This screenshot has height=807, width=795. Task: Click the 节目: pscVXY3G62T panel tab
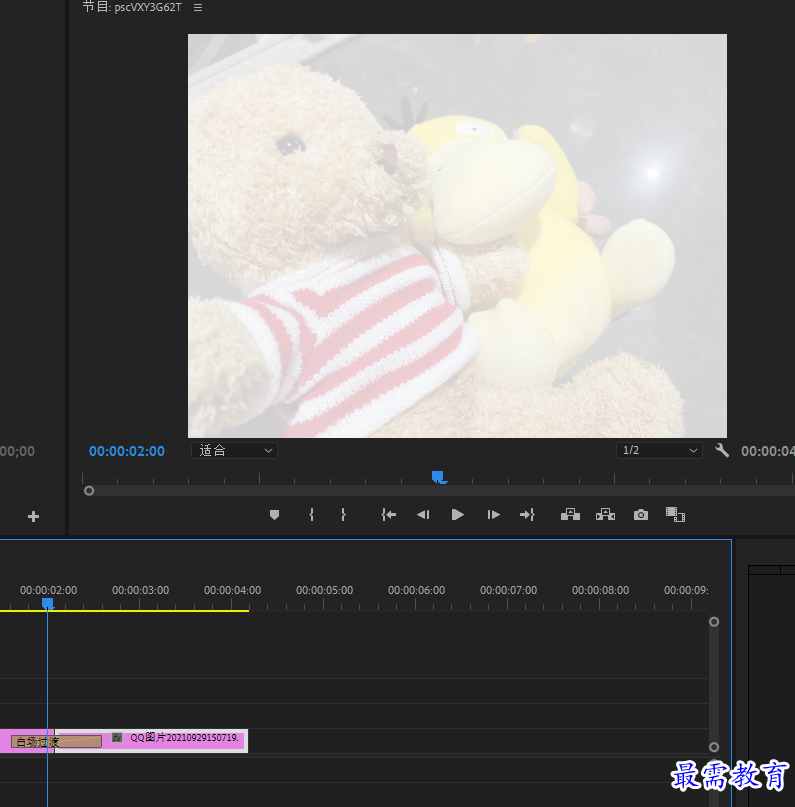(132, 7)
